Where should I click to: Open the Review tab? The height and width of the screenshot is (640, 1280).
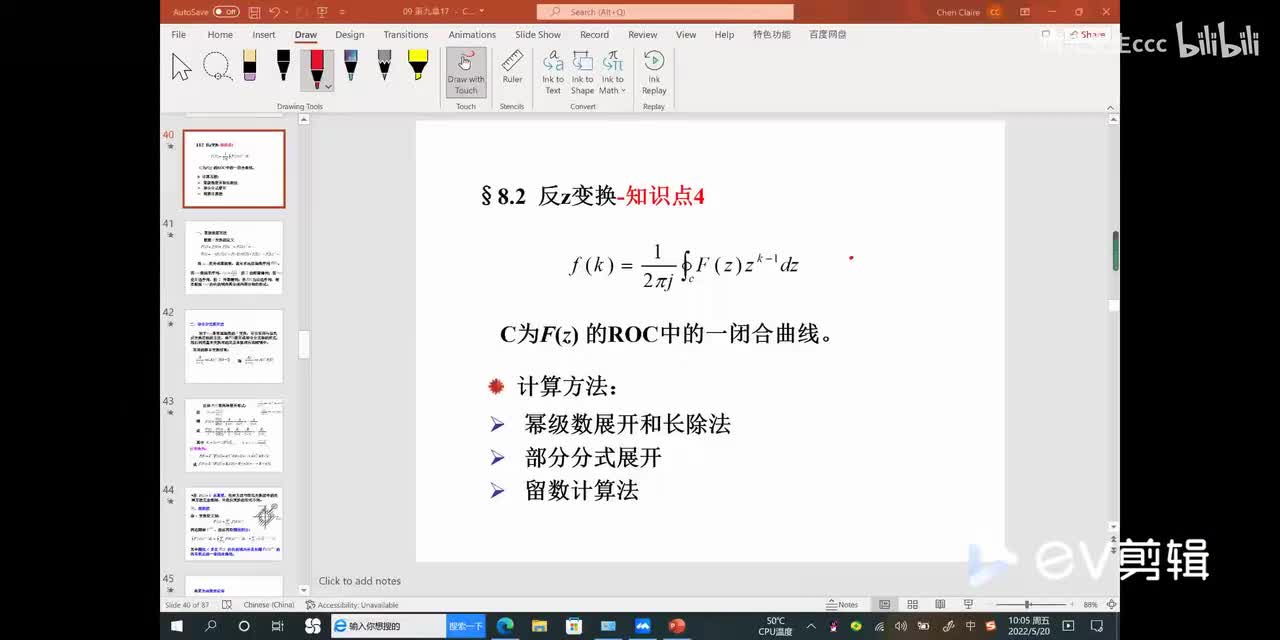643,34
